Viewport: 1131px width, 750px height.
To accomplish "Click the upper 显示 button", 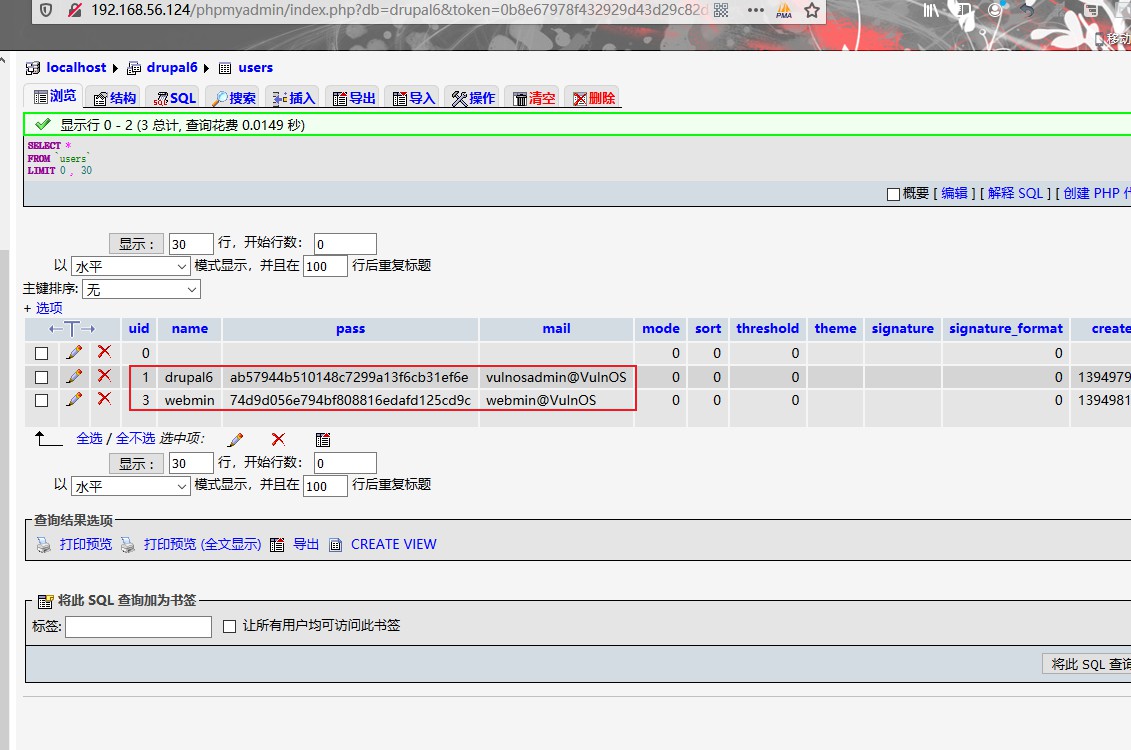I will click(136, 244).
